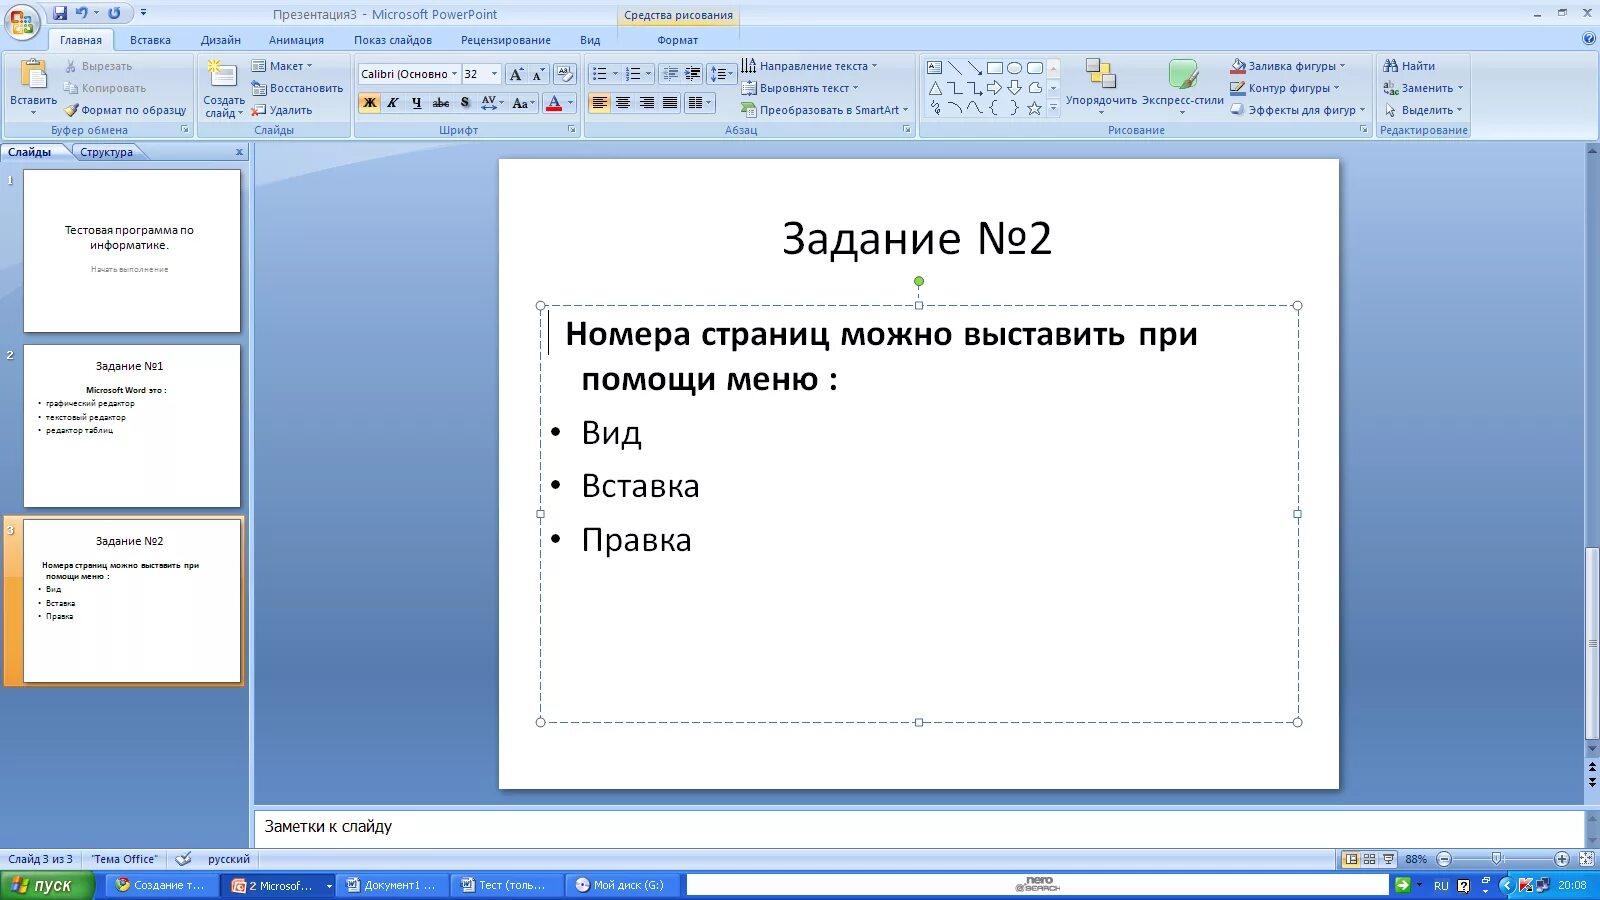1600x900 pixels.
Task: Click Преобразовать в SmartArt
Action: (x=825, y=110)
